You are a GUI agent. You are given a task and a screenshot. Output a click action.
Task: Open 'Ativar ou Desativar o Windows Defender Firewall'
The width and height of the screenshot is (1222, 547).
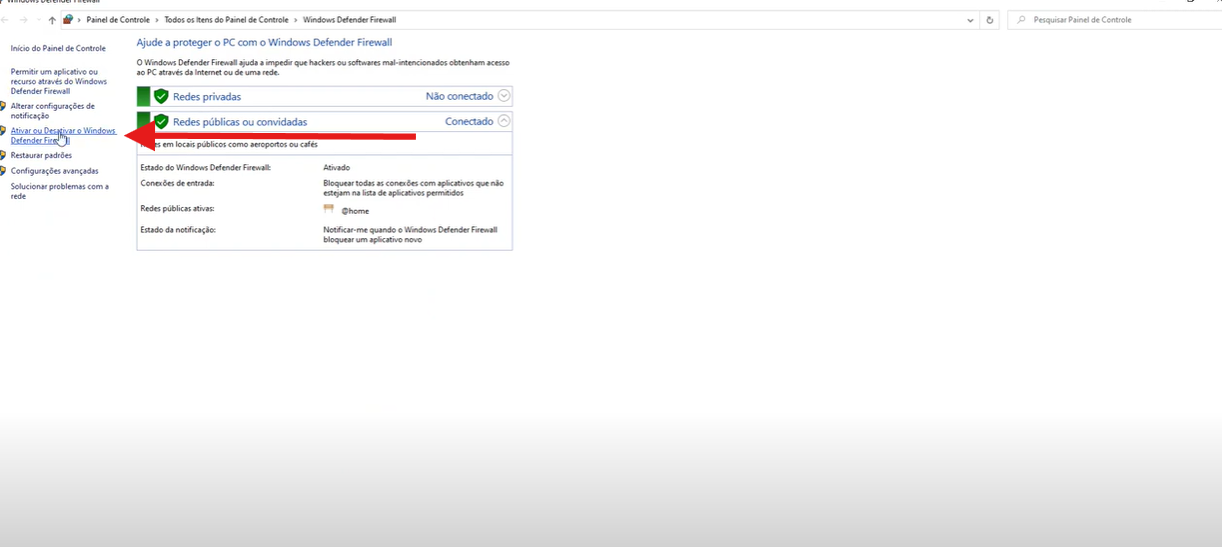coord(62,135)
